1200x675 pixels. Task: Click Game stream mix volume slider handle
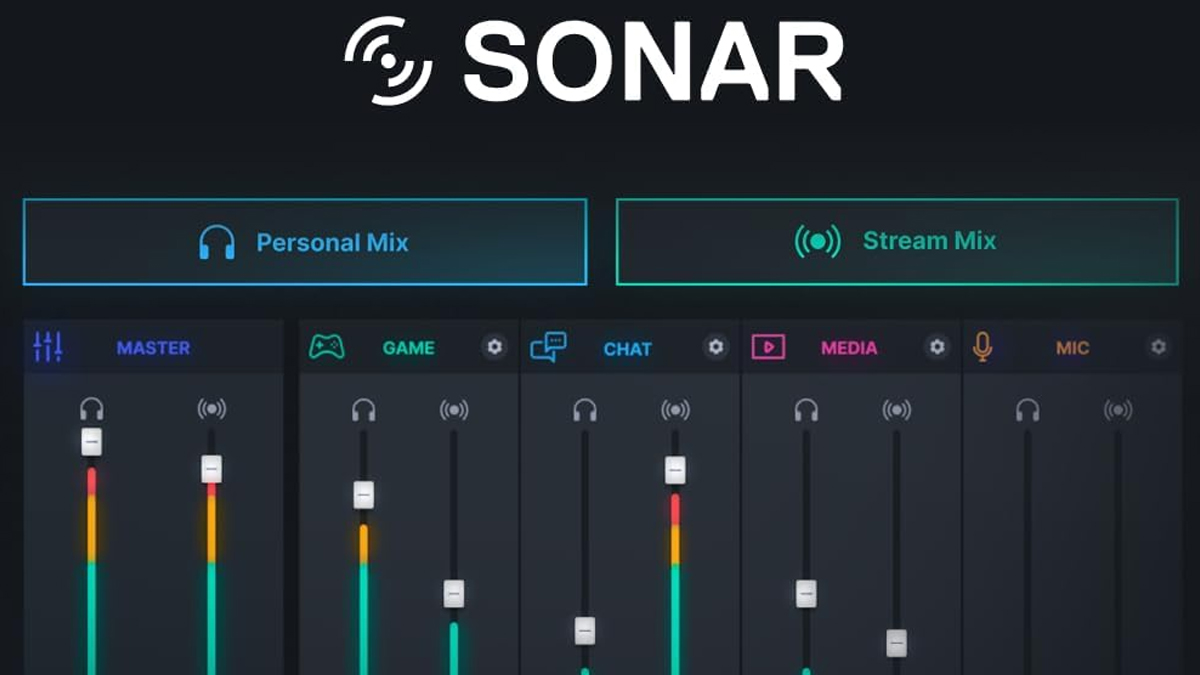tap(454, 593)
